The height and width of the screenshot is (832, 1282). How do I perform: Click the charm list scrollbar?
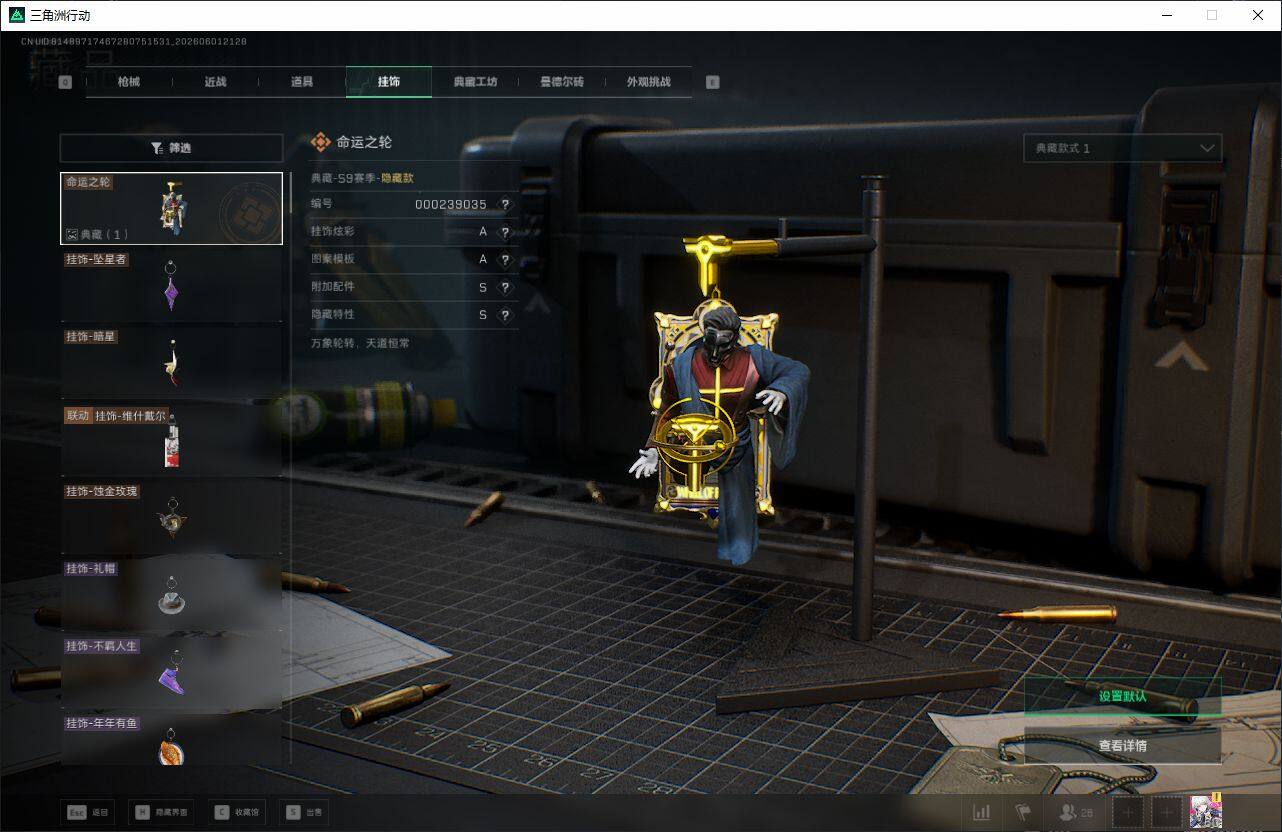[291, 468]
